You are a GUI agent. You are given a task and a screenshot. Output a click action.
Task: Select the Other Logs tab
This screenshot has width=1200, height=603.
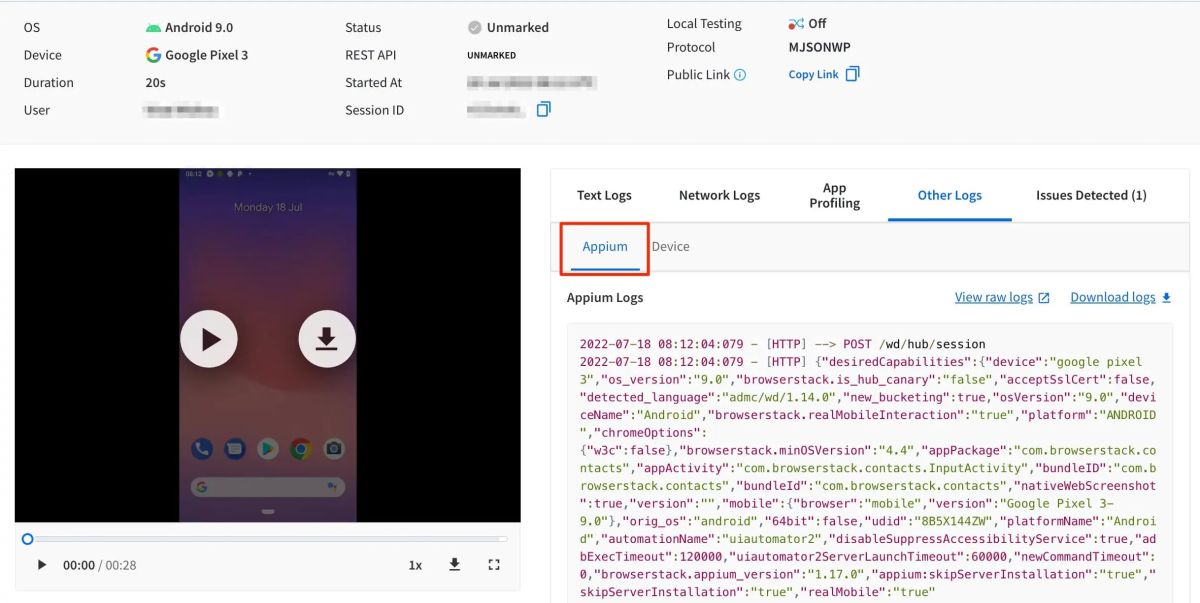pos(950,195)
